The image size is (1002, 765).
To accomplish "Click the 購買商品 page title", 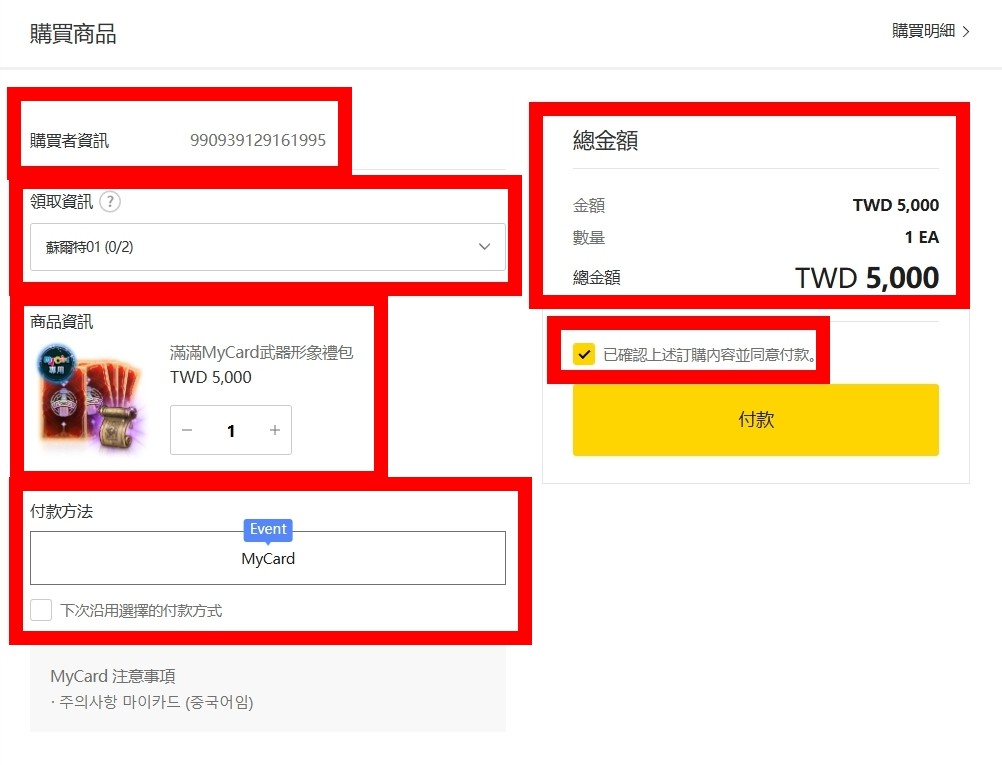I will click(73, 34).
